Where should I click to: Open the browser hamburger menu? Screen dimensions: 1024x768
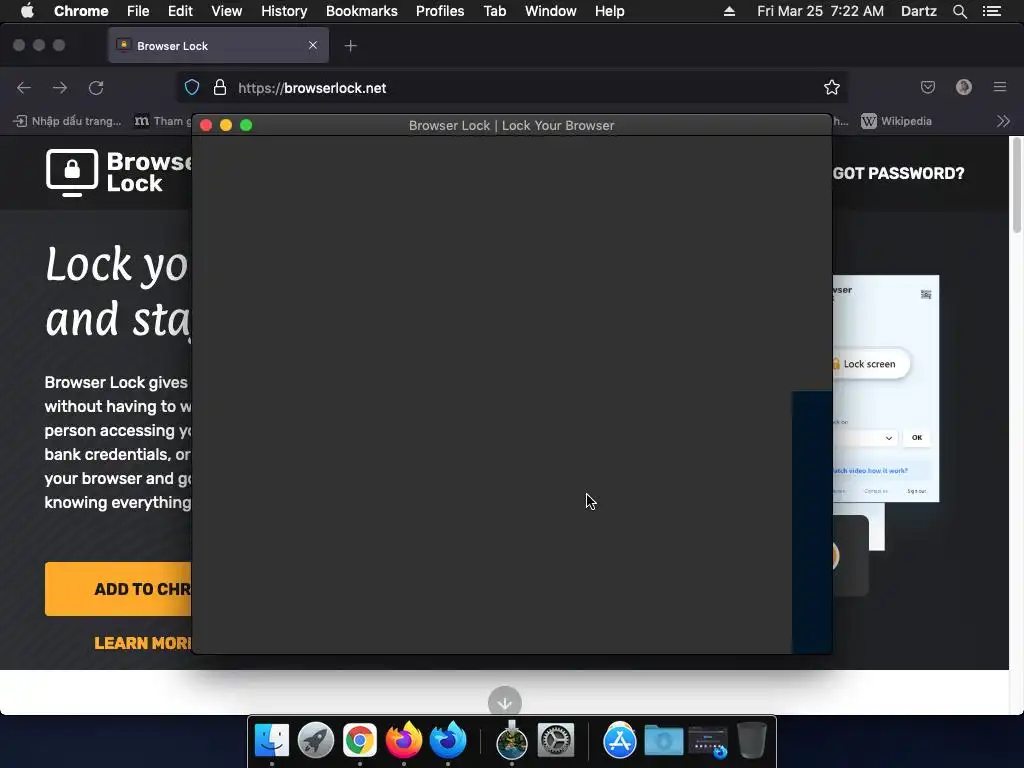tap(1000, 87)
